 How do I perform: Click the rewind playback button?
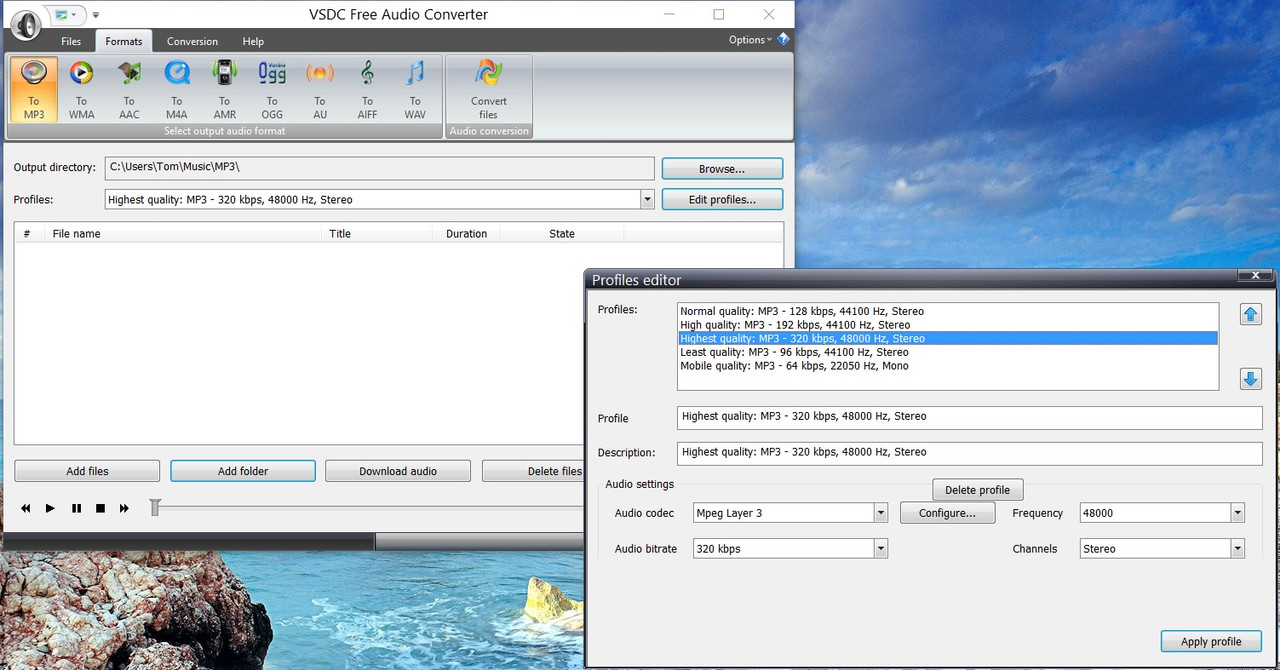click(x=26, y=509)
